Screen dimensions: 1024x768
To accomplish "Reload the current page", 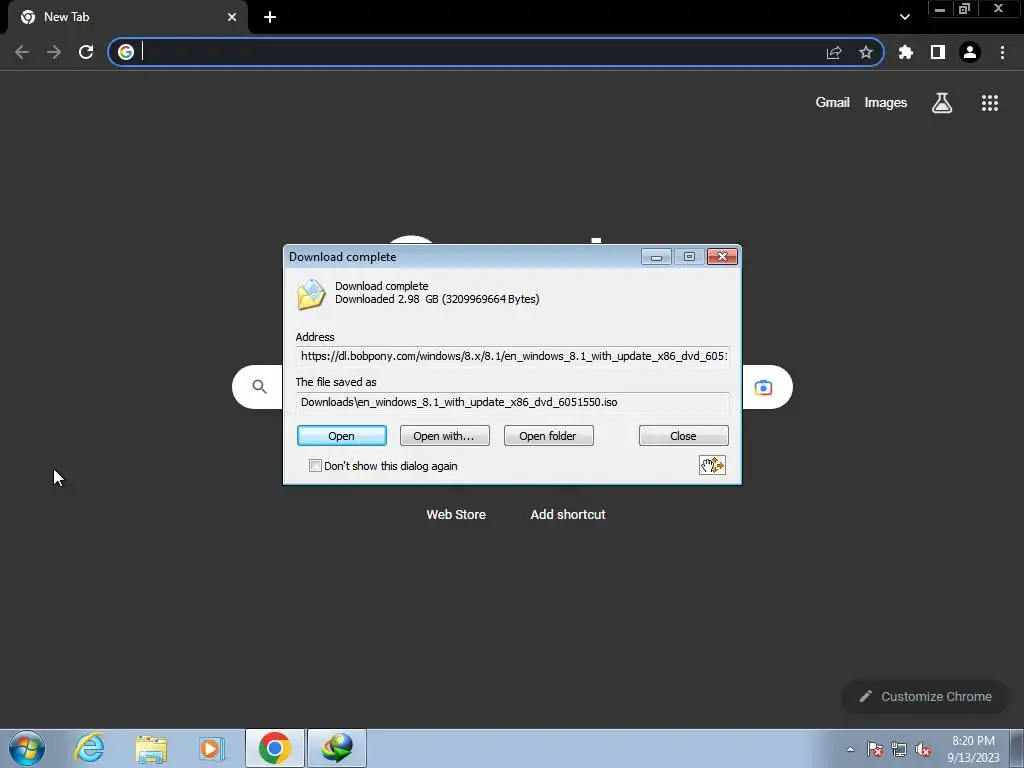I will tap(86, 52).
